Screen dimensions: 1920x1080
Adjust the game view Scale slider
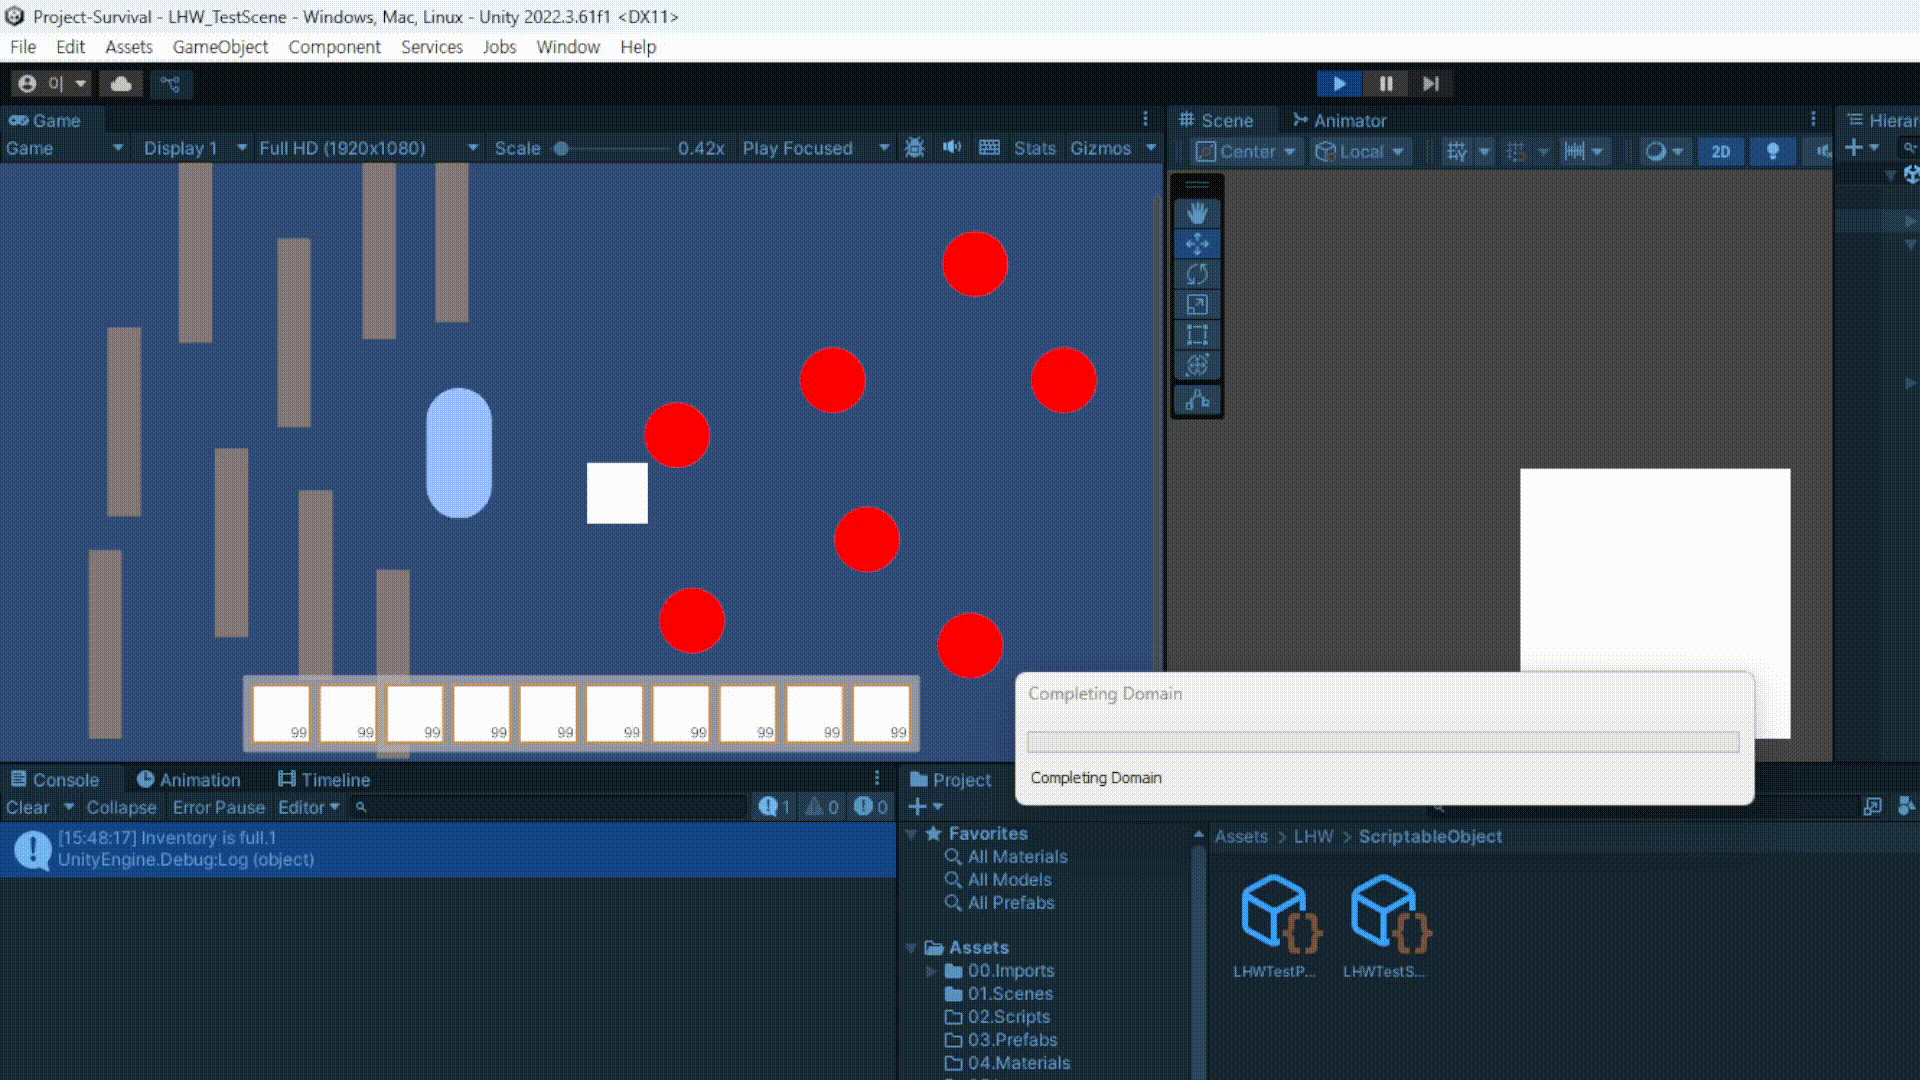click(x=562, y=148)
